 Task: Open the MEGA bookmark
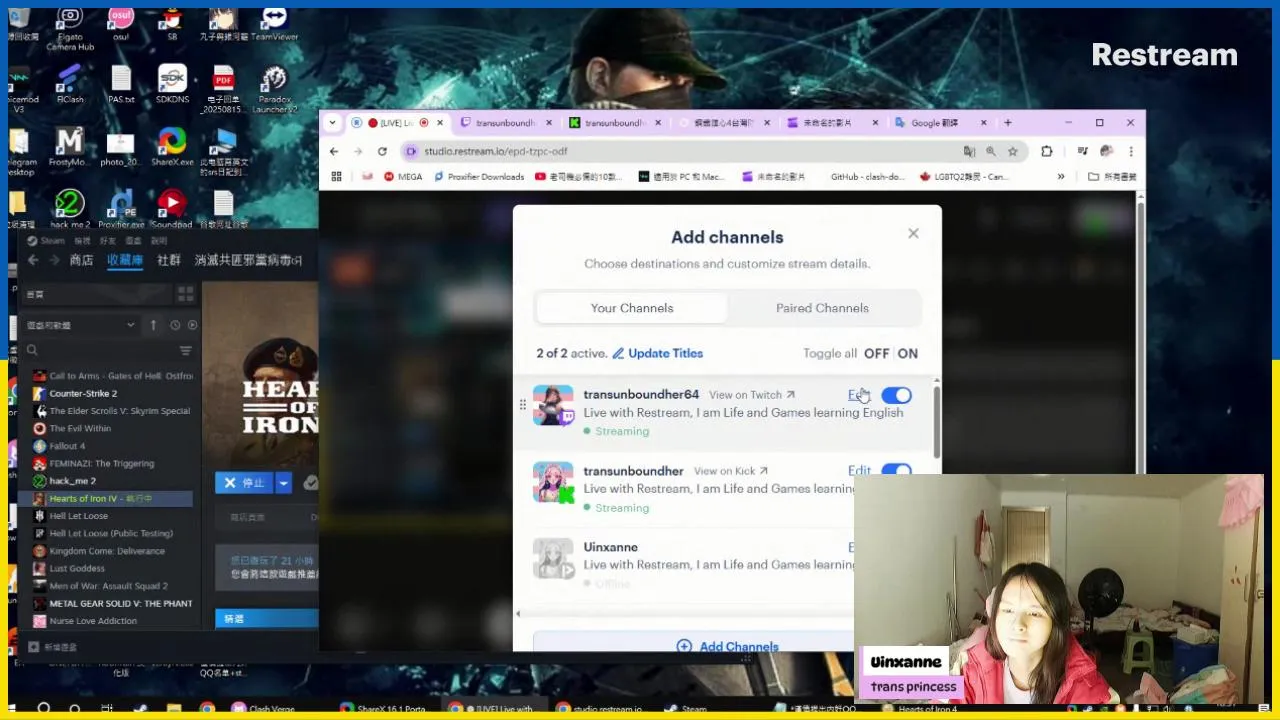(x=402, y=177)
